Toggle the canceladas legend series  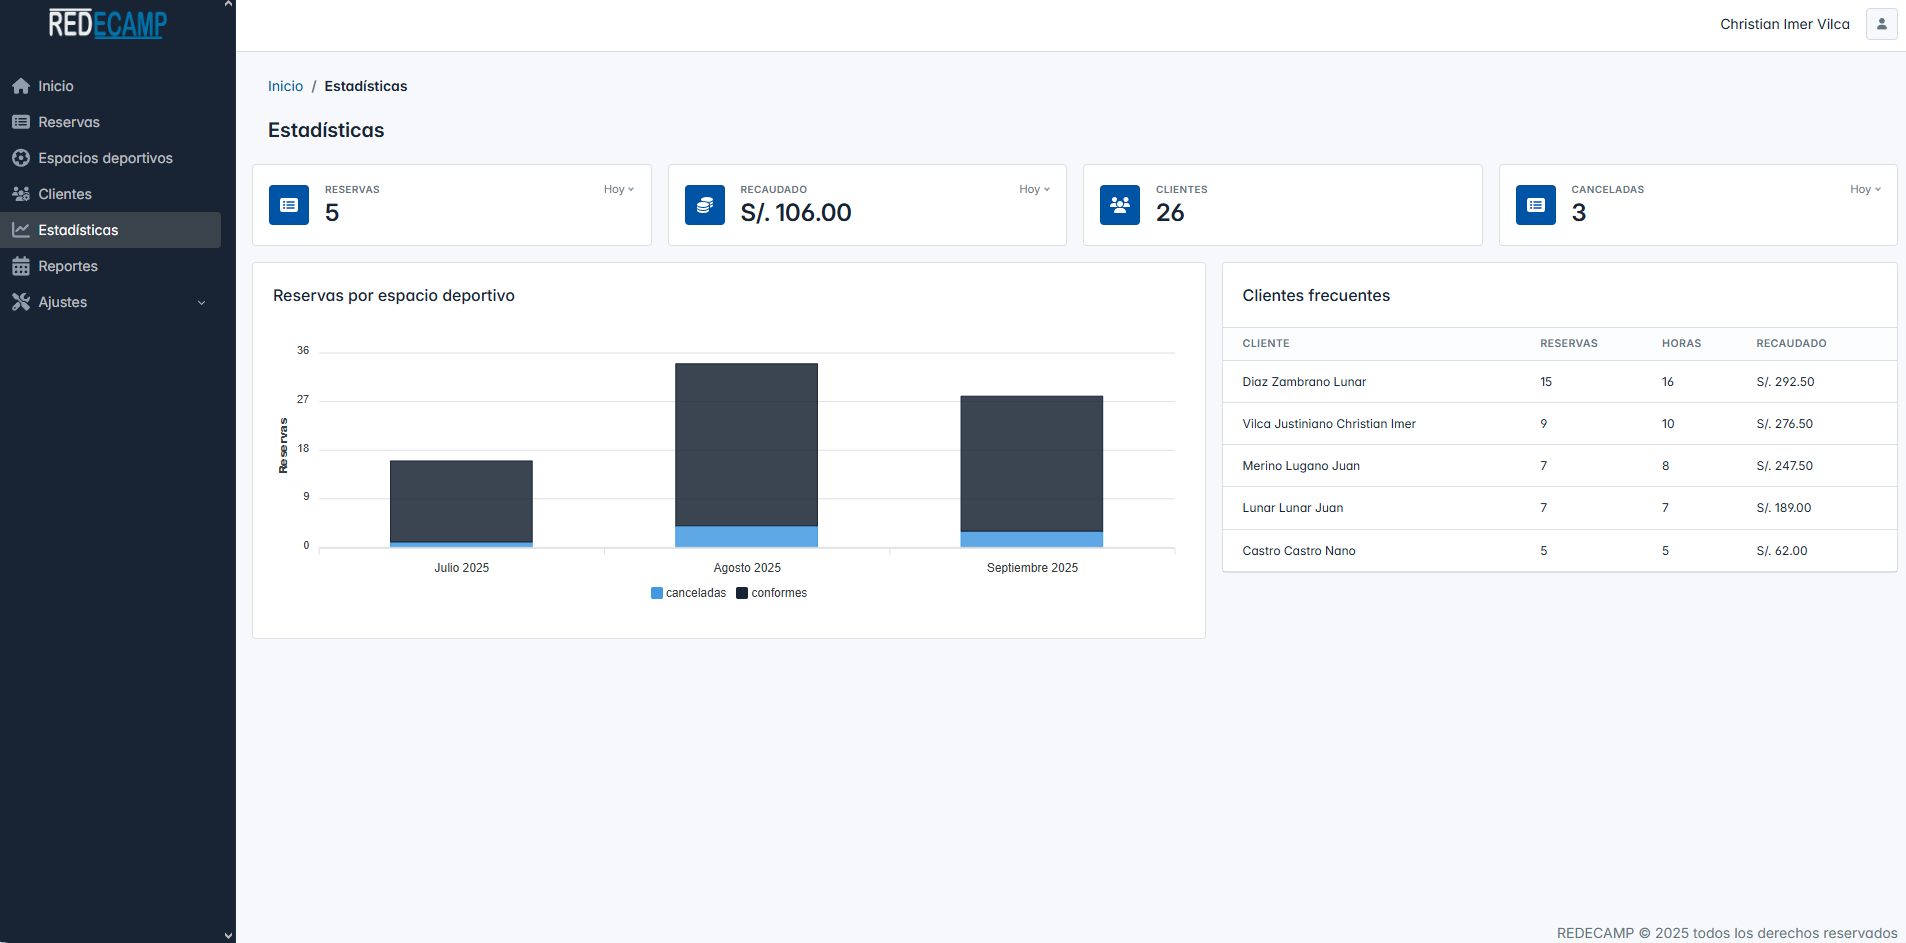688,593
